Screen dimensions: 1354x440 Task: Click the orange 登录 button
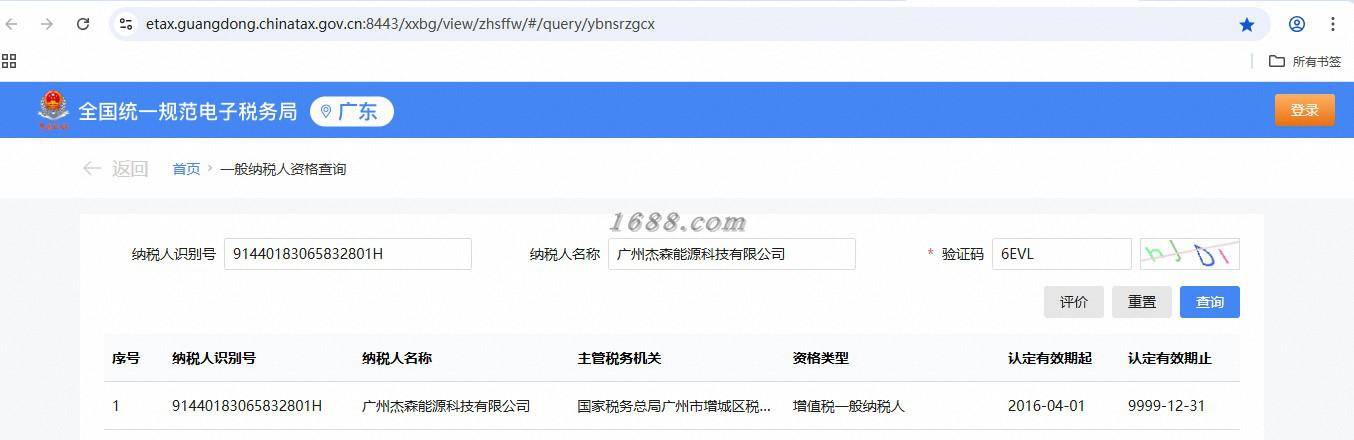click(x=1304, y=110)
